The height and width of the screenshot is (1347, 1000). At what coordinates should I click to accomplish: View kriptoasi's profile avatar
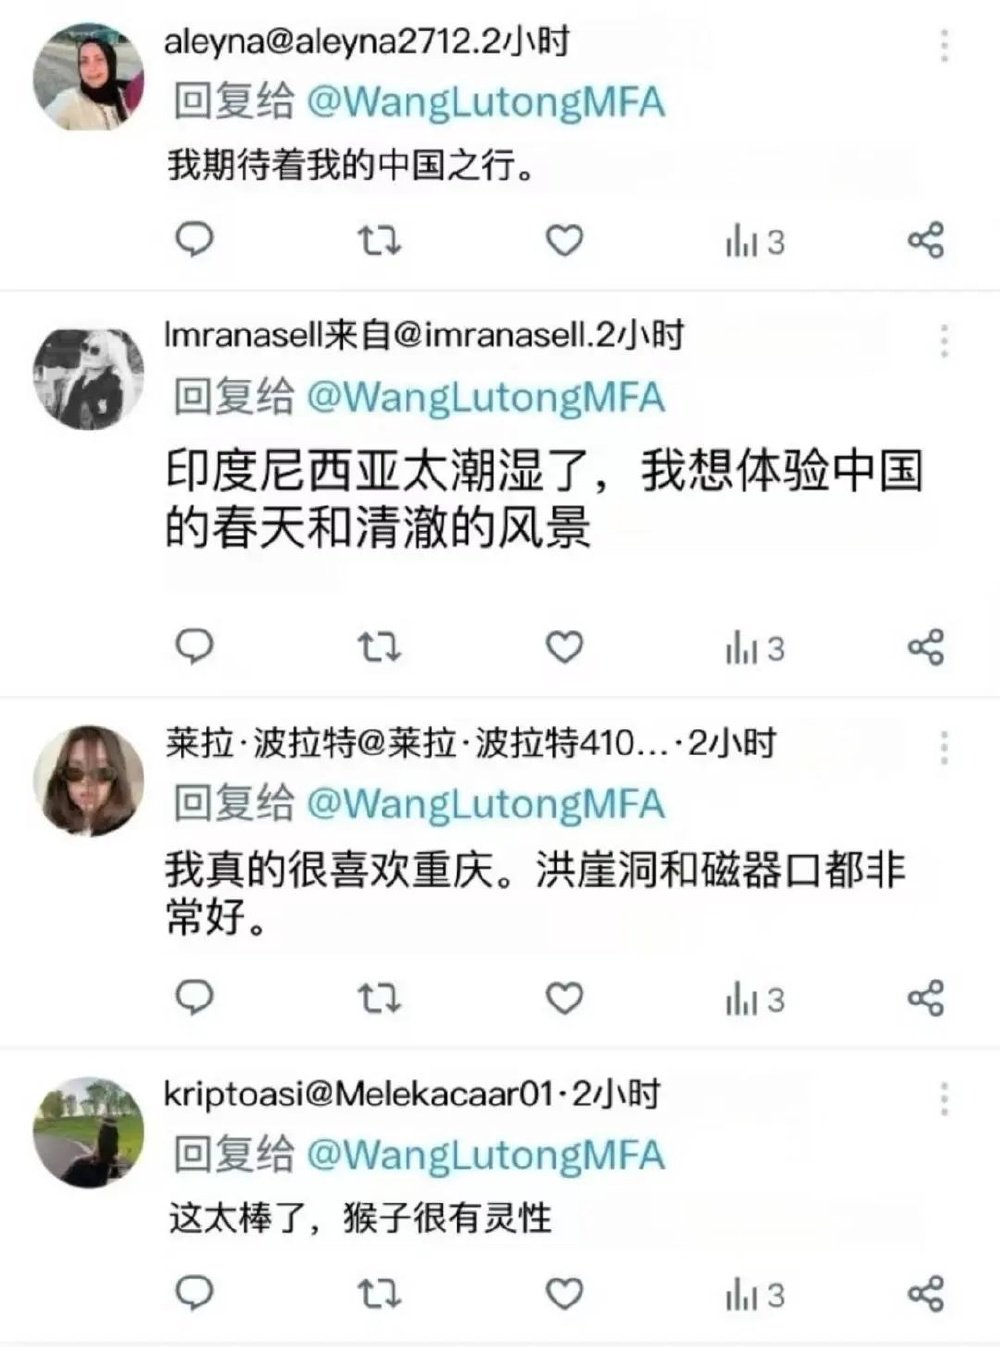[x=89, y=1132]
